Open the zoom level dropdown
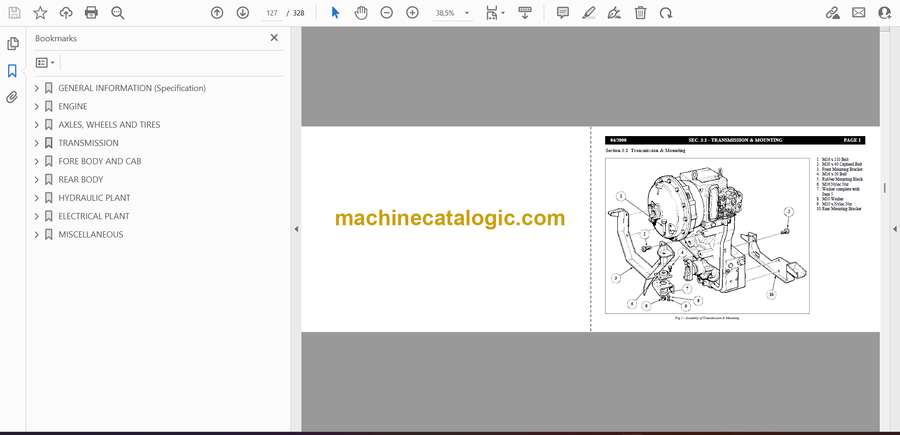 tap(466, 13)
